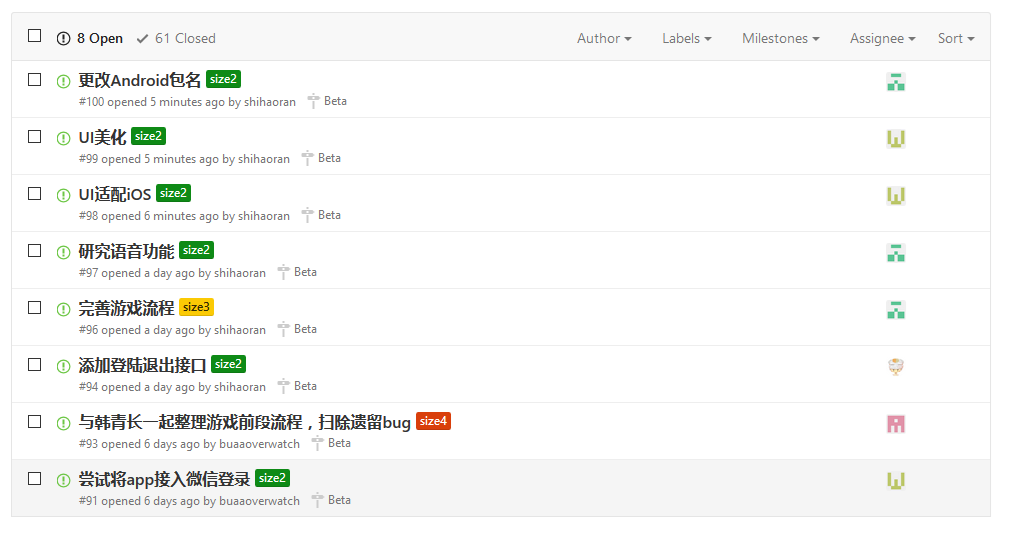The width and height of the screenshot is (1009, 535).
Task: Tick the checkbox for issue 完善游戏流程
Action: (35, 308)
